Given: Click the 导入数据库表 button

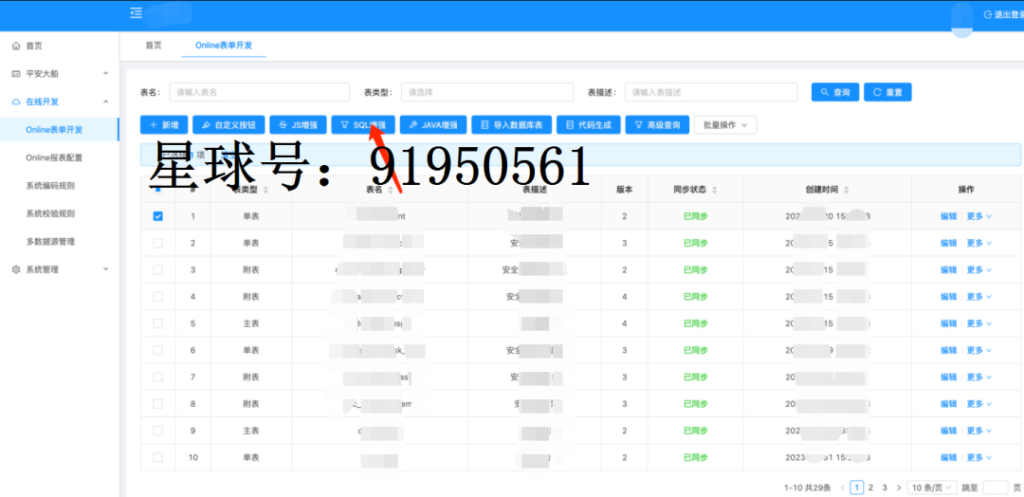Looking at the screenshot, I should [x=512, y=125].
